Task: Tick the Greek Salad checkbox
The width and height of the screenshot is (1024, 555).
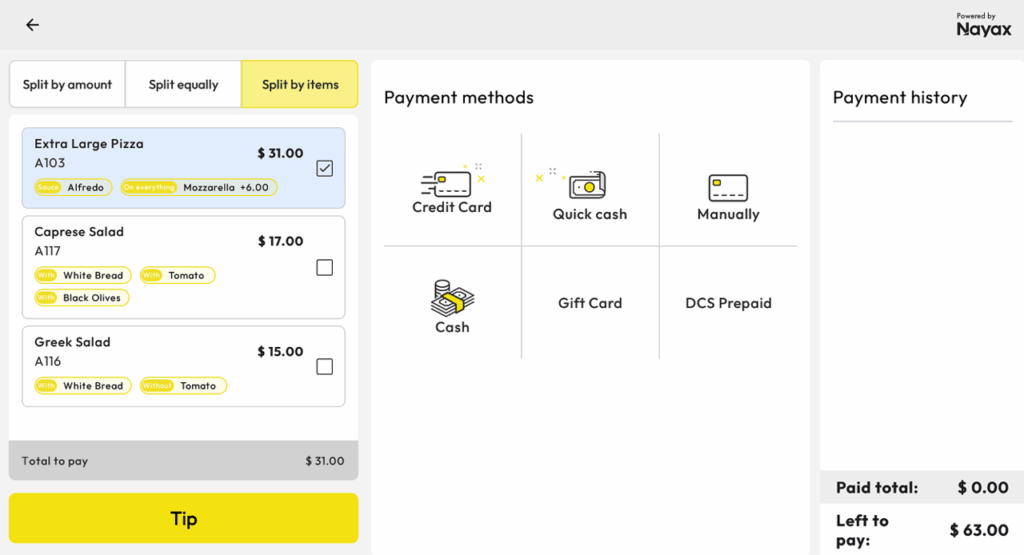Action: pyautogui.click(x=324, y=367)
